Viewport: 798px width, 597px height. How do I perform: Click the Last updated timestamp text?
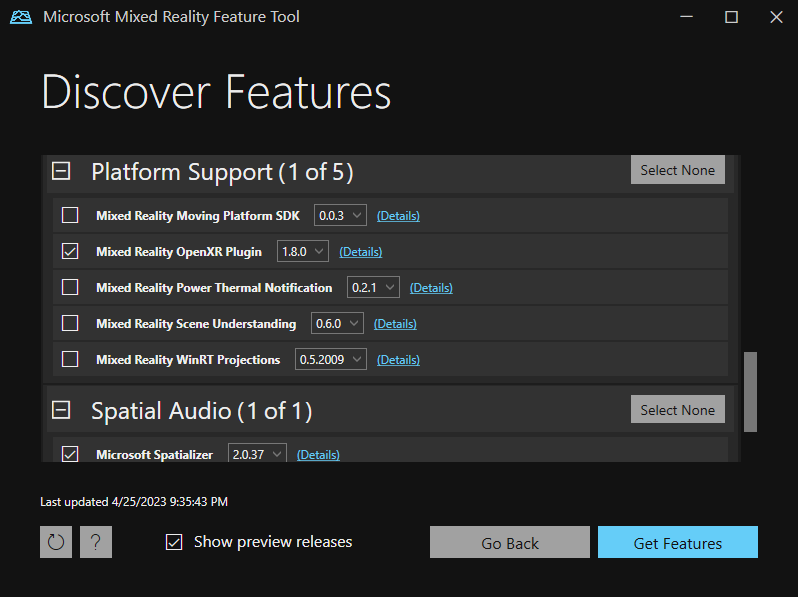[134, 502]
